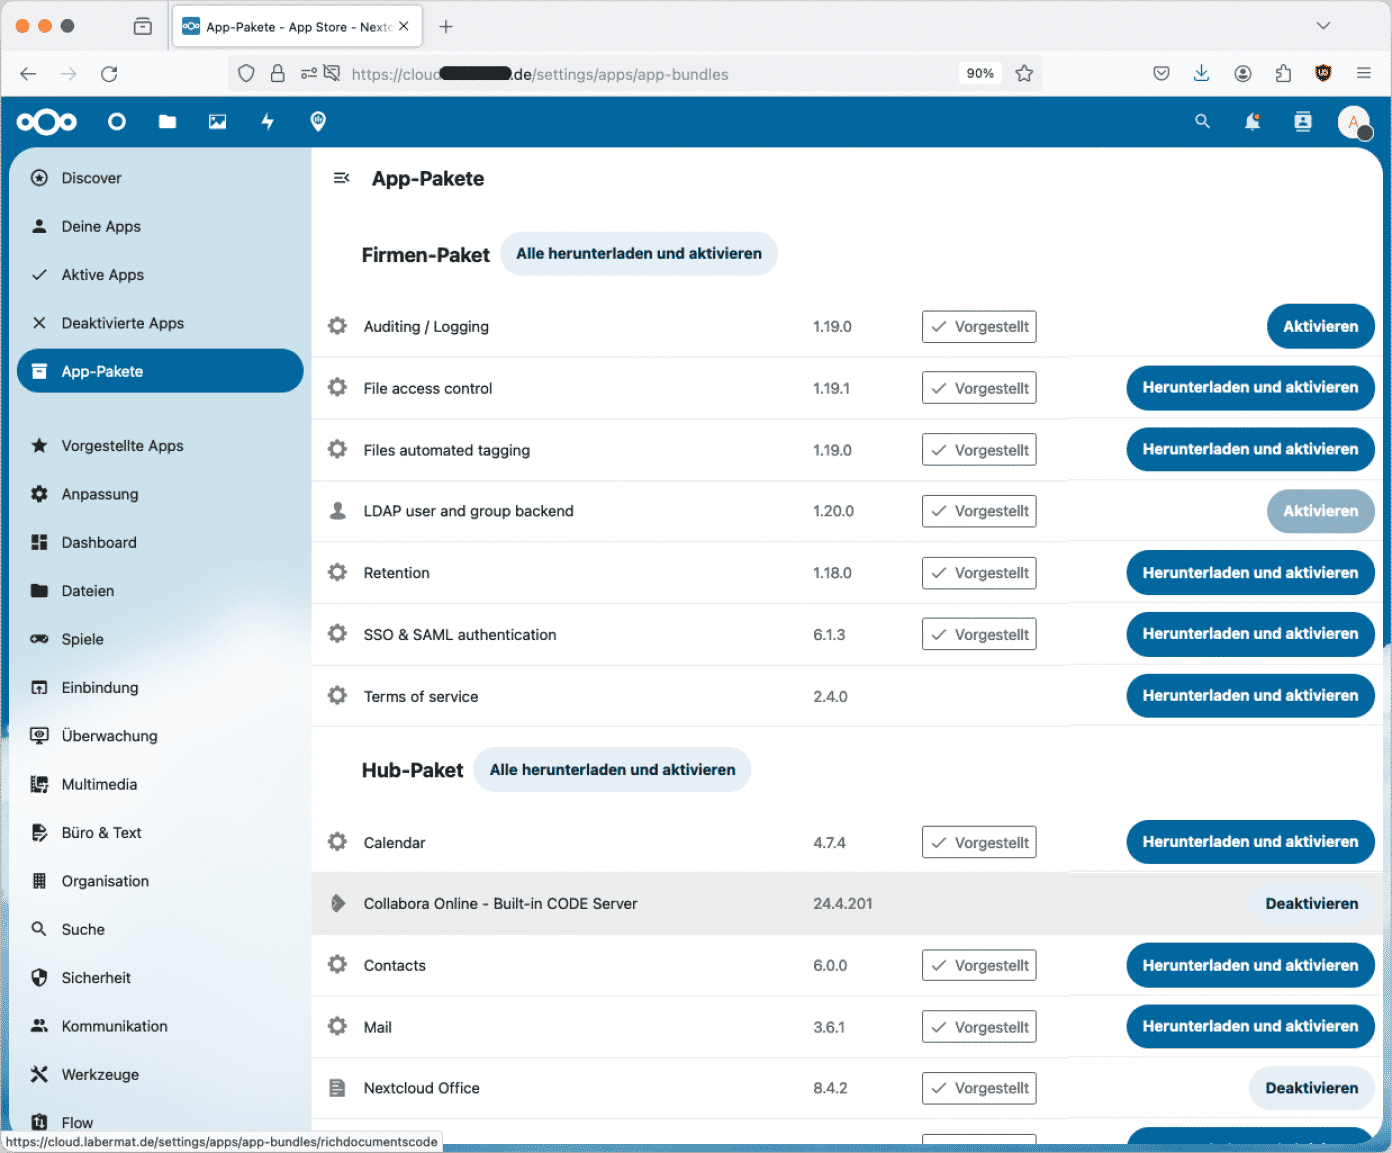The height and width of the screenshot is (1153, 1392).
Task: Collapse the app navigation sidebar
Action: (342, 177)
